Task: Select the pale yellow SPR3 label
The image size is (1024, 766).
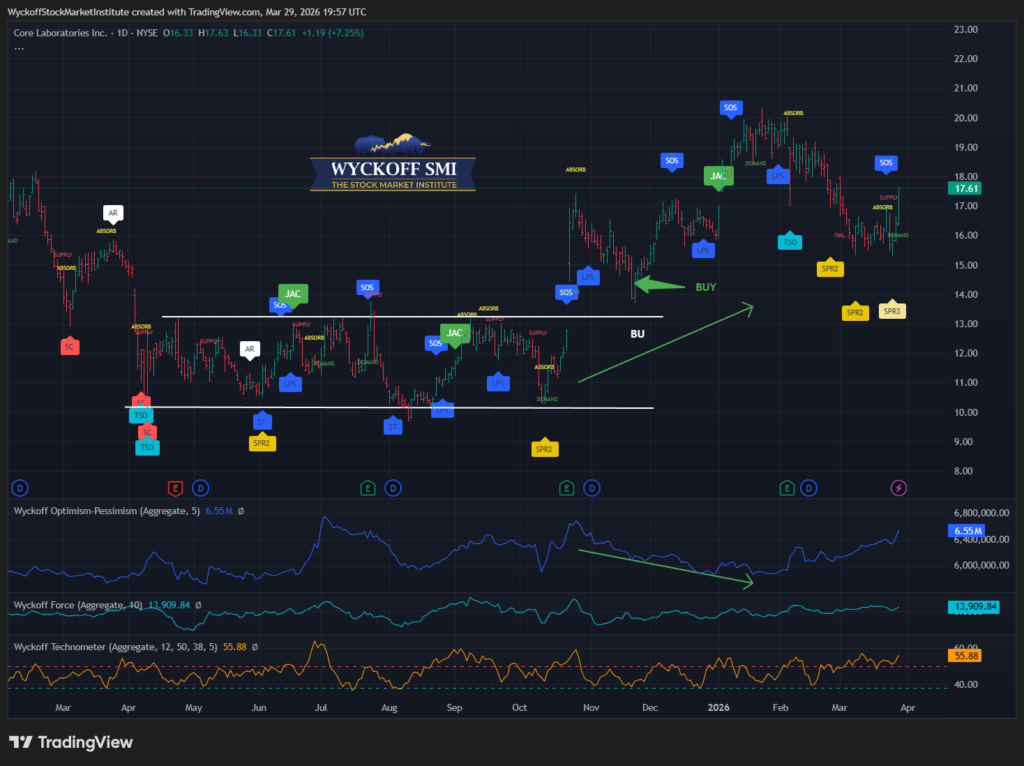Action: coord(891,311)
